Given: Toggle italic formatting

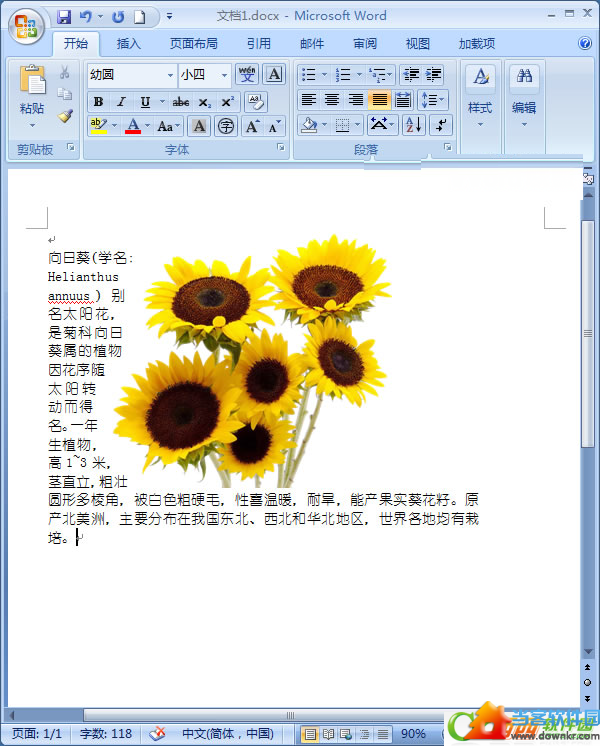Looking at the screenshot, I should click(x=122, y=102).
